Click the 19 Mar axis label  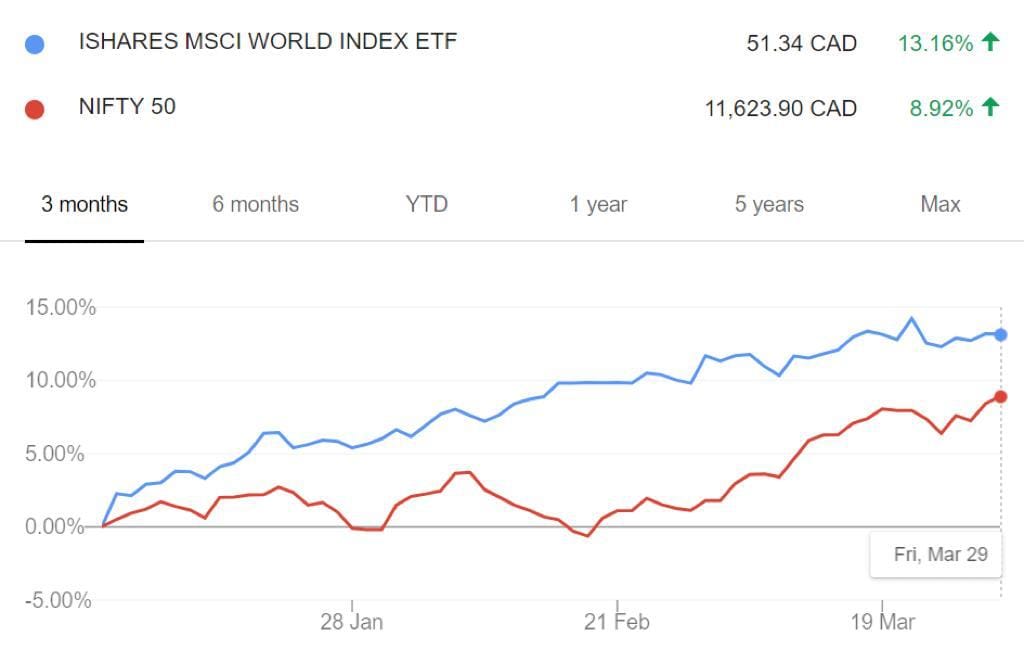pyautogui.click(x=882, y=622)
